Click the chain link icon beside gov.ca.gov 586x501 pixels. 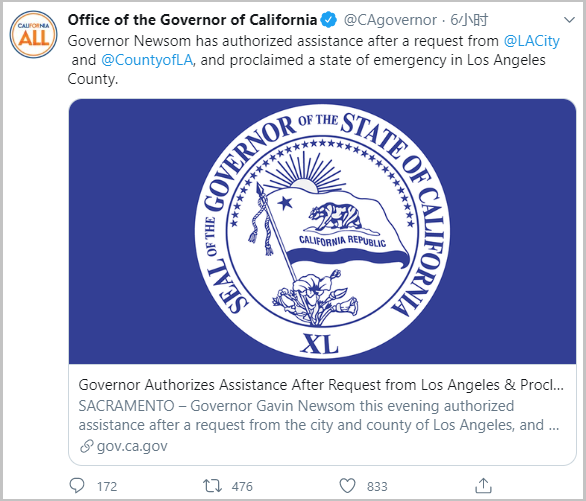86,446
